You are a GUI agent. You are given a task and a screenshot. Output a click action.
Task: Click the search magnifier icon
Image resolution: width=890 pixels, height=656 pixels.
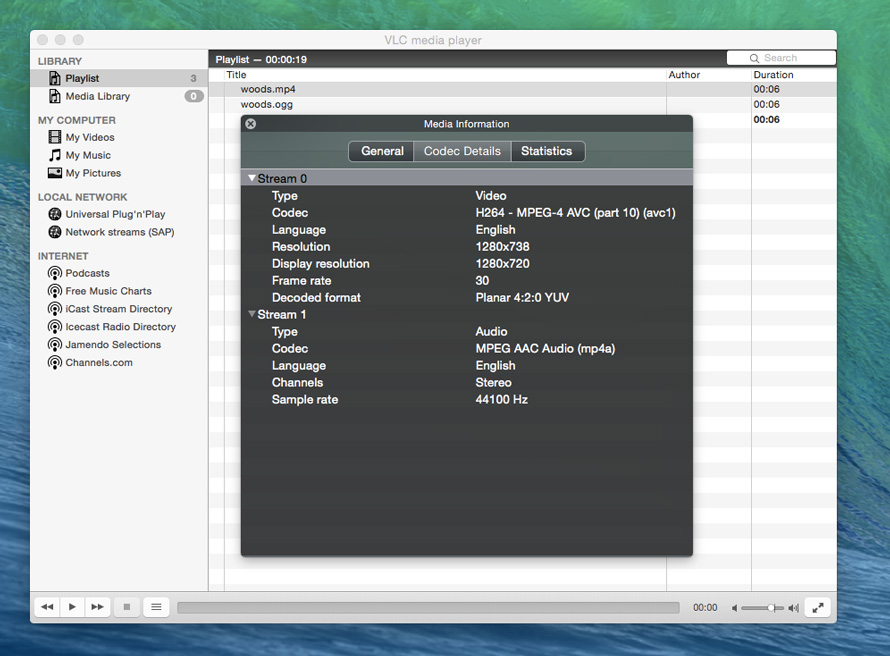pyautogui.click(x=754, y=58)
